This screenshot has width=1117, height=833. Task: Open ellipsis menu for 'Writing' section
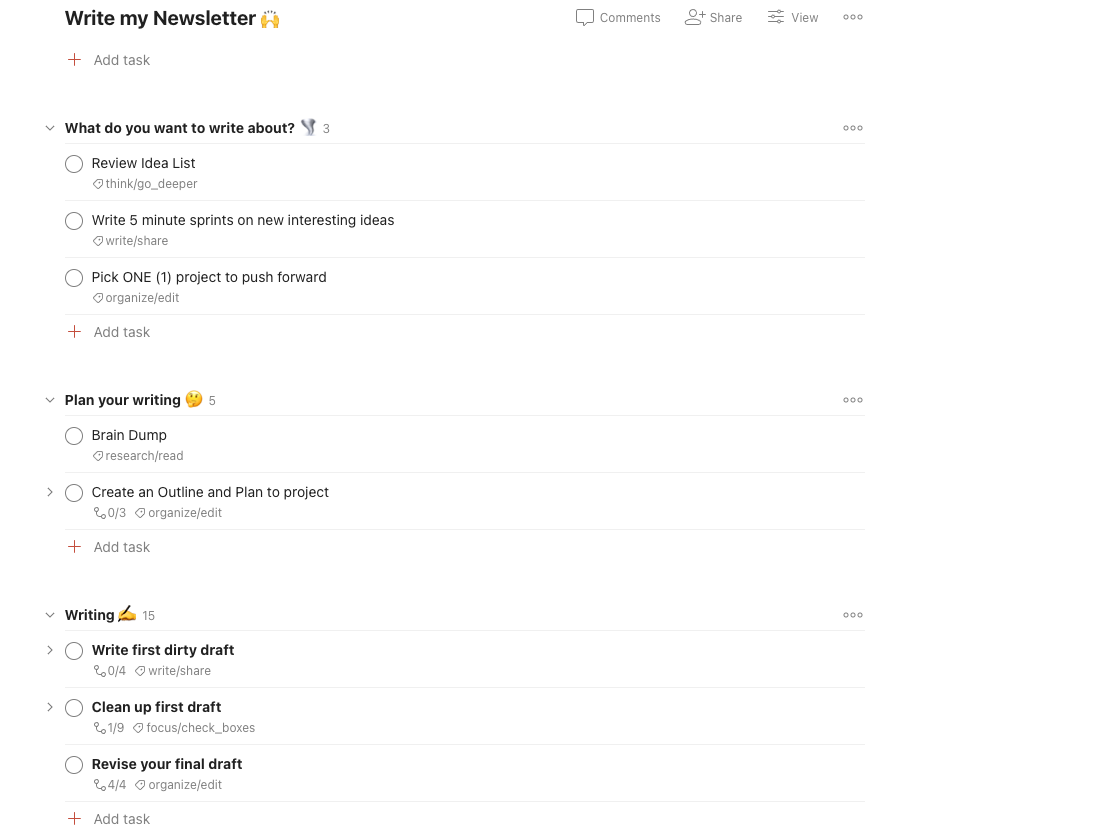pyautogui.click(x=853, y=615)
